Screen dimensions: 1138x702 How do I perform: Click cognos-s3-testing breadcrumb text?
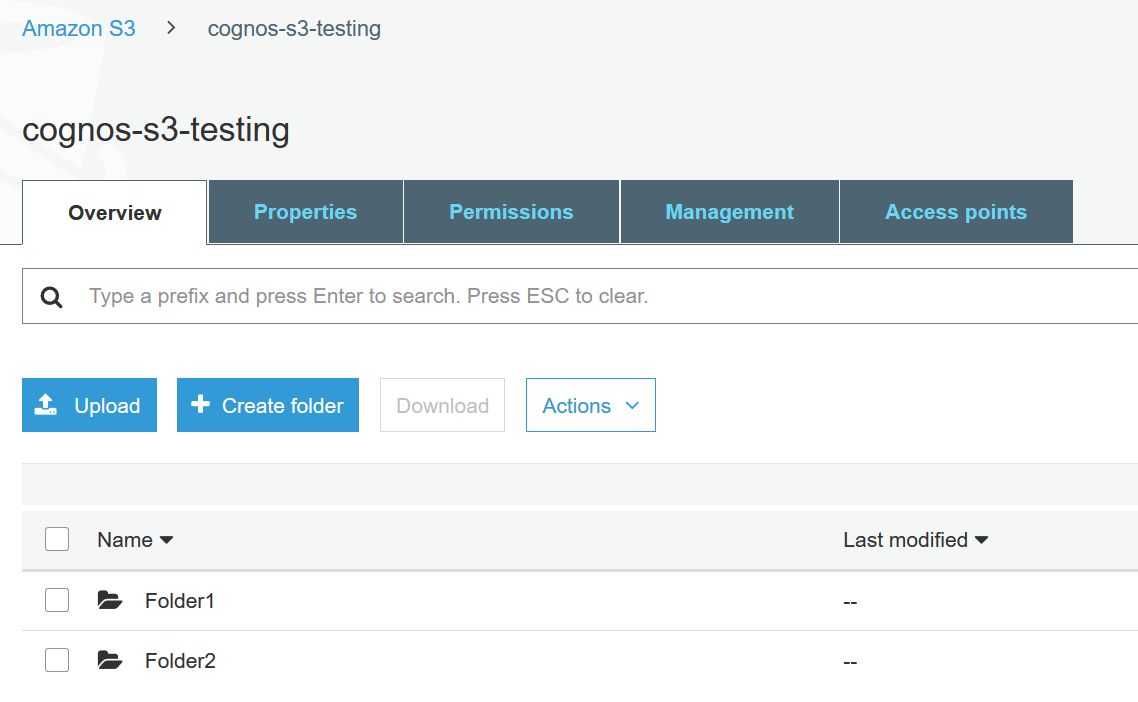294,28
